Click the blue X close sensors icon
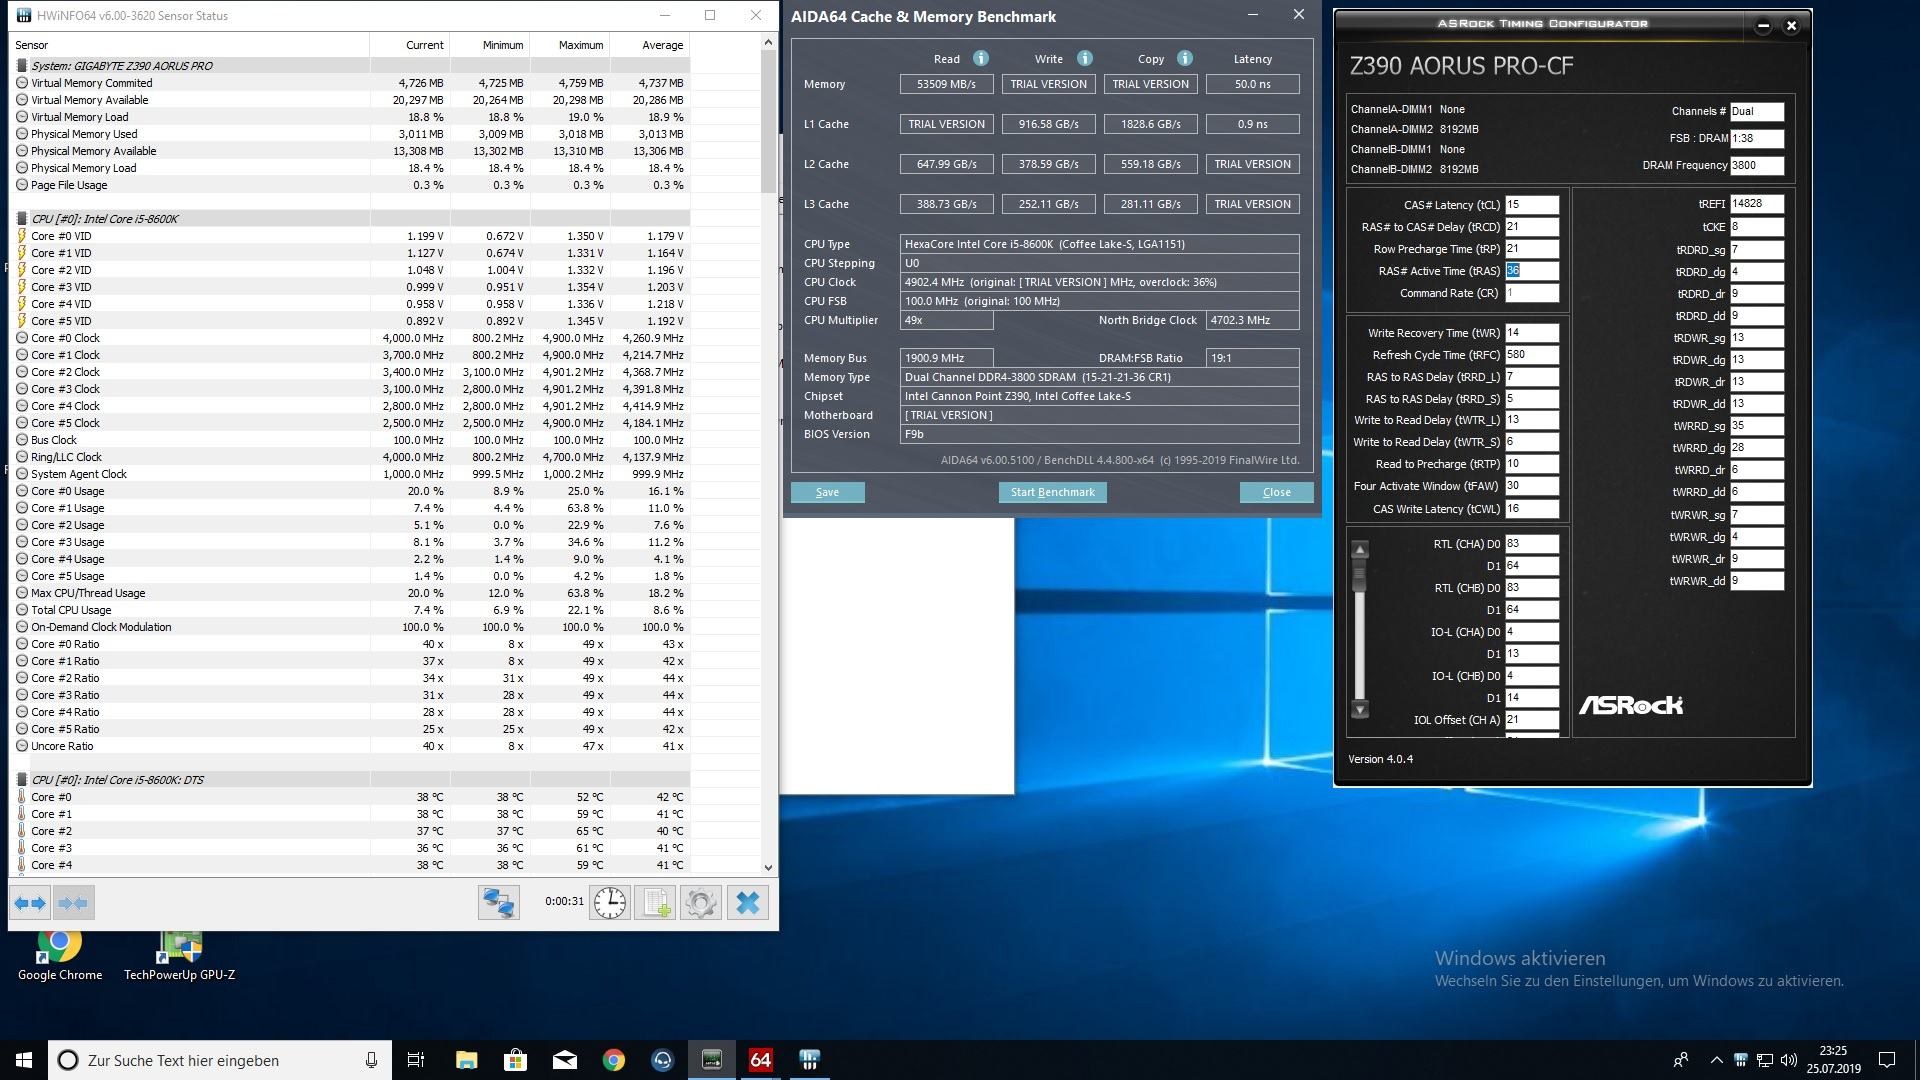Image resolution: width=1920 pixels, height=1080 pixels. pos(747,903)
